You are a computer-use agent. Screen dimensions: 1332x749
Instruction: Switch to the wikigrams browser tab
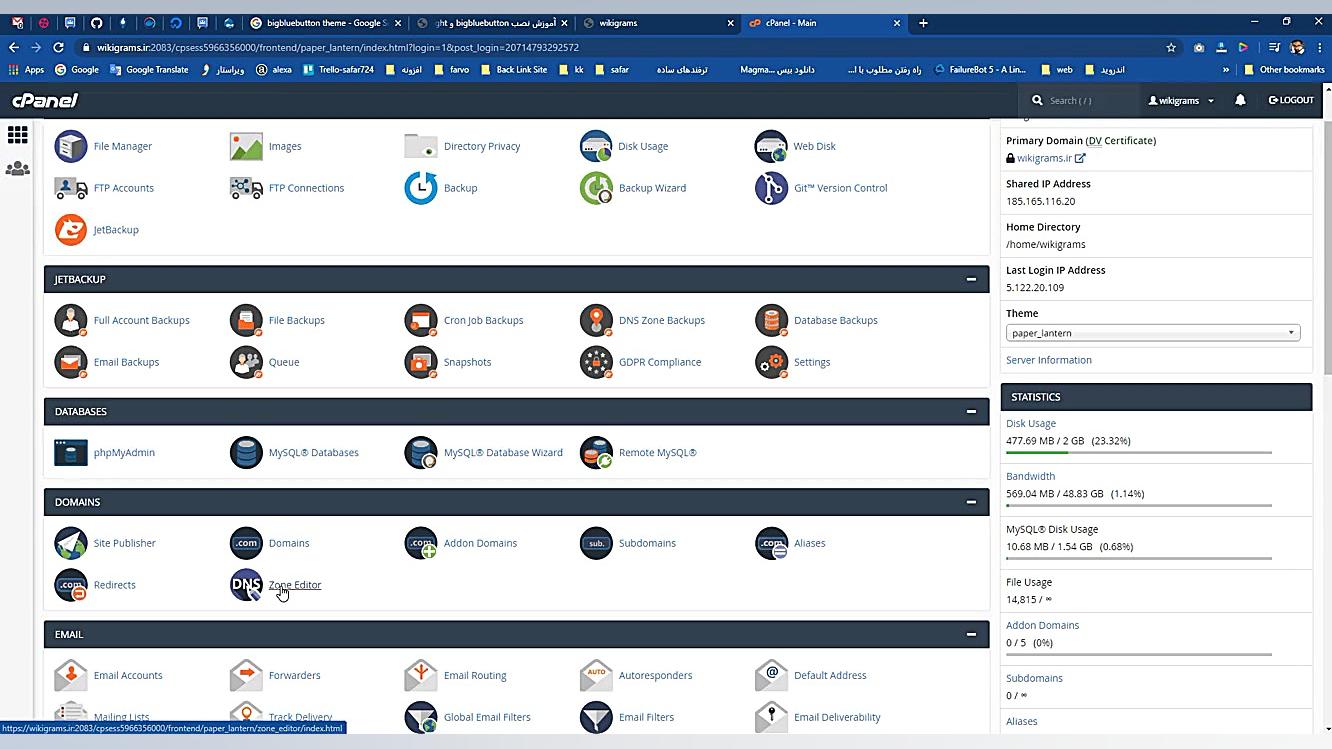point(657,23)
